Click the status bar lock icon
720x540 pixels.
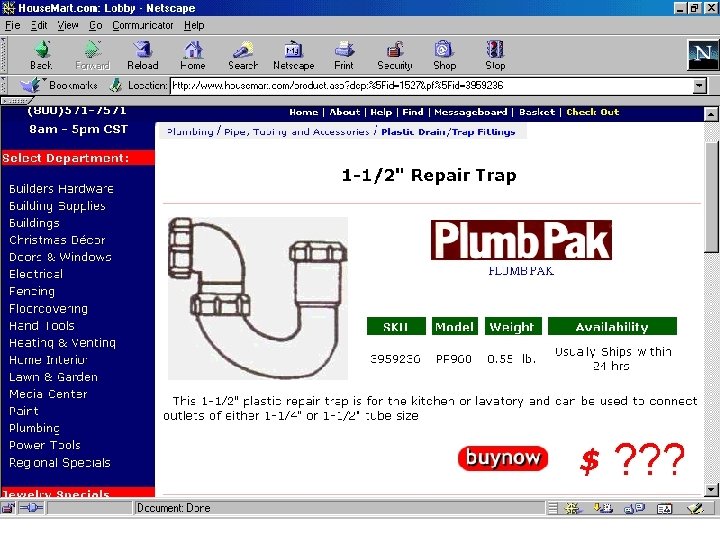[x=8, y=508]
